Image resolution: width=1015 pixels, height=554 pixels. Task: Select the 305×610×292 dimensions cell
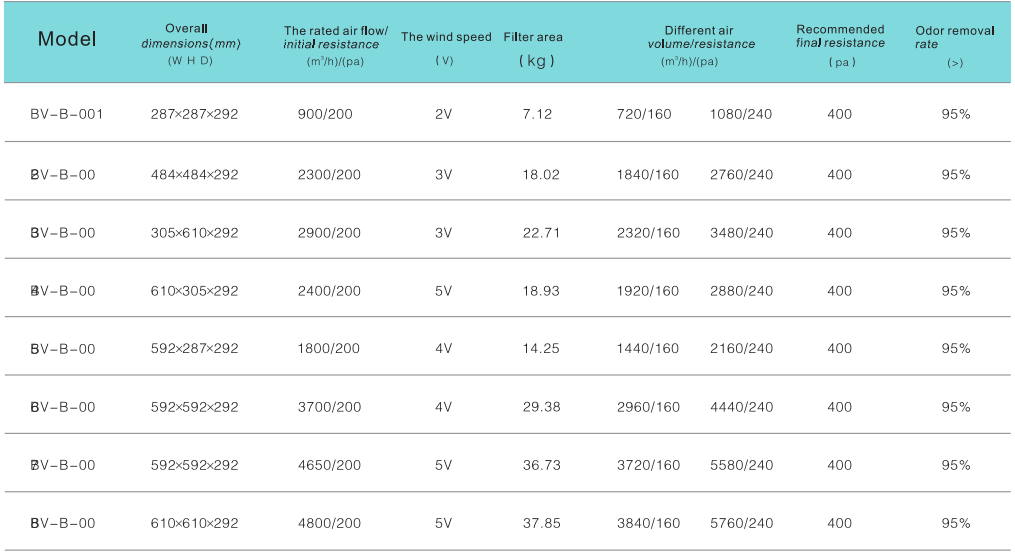[x=194, y=233]
